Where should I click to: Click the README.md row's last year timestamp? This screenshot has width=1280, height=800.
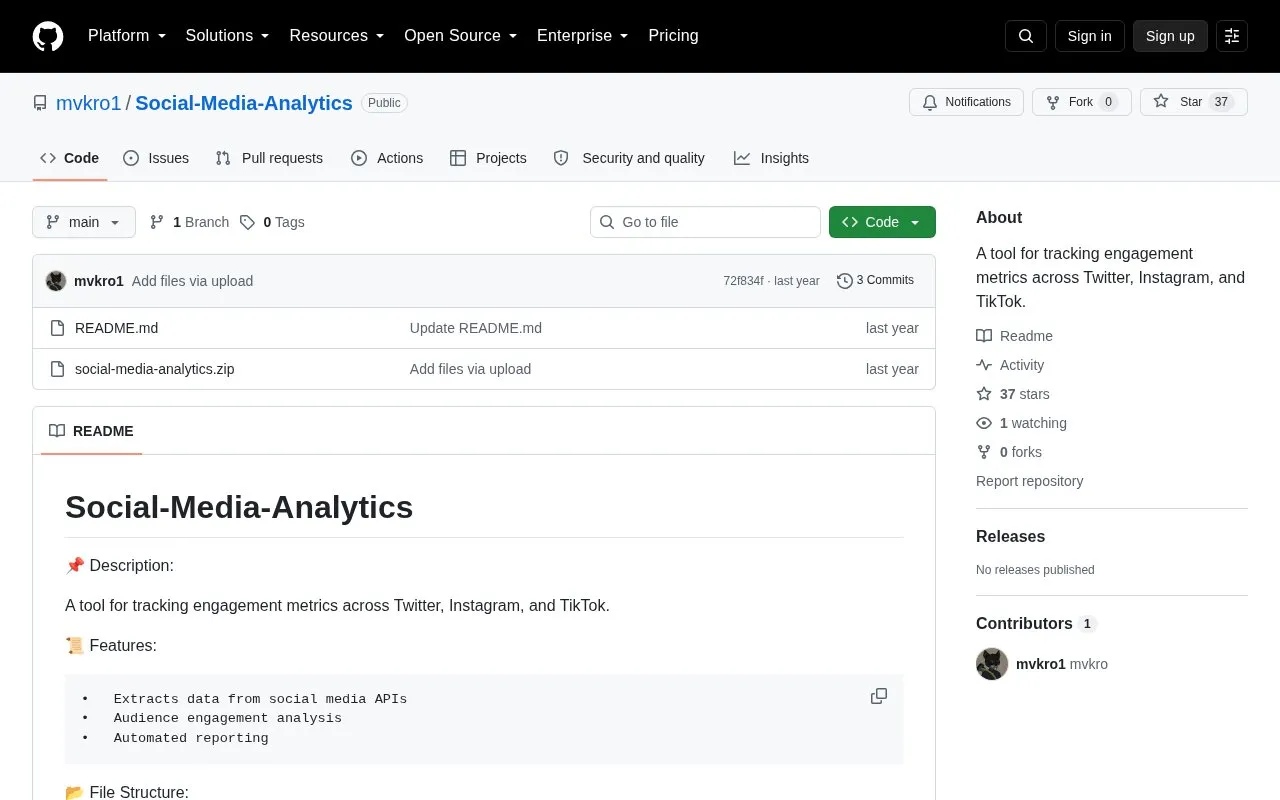(x=892, y=328)
